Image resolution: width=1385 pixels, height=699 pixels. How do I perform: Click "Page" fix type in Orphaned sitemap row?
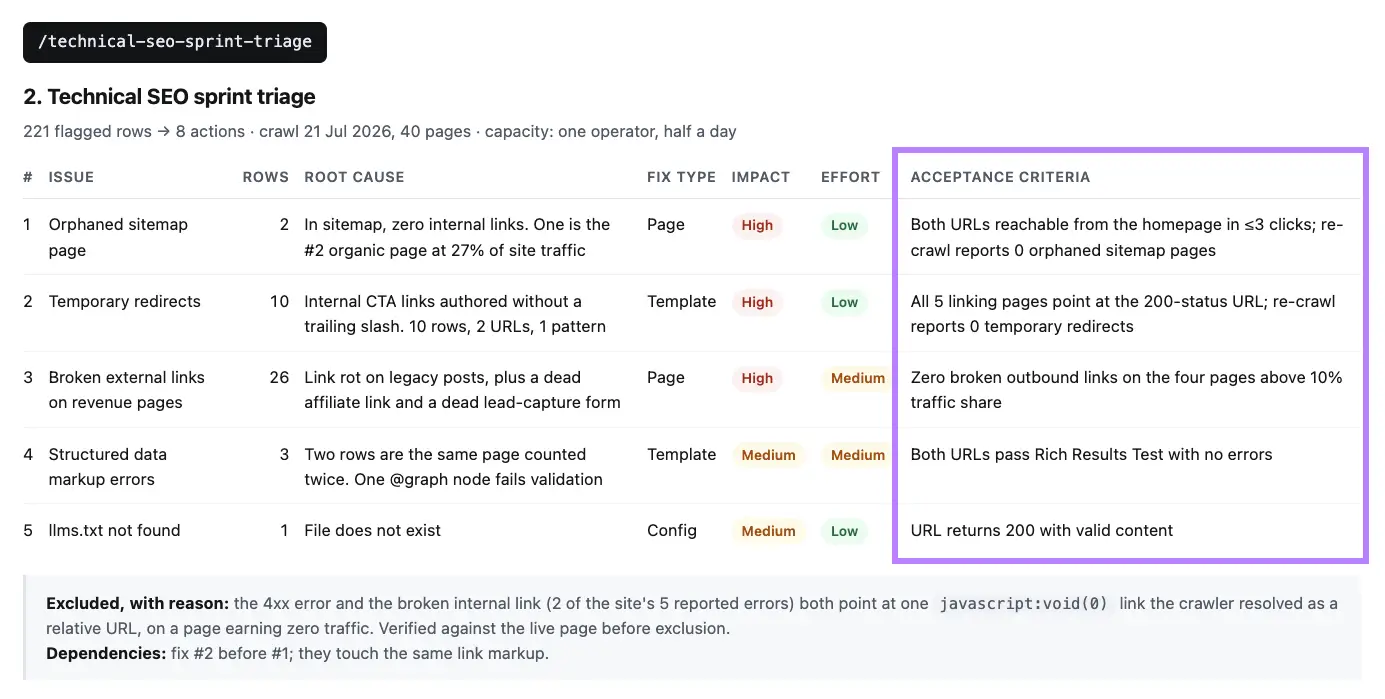[x=666, y=224]
